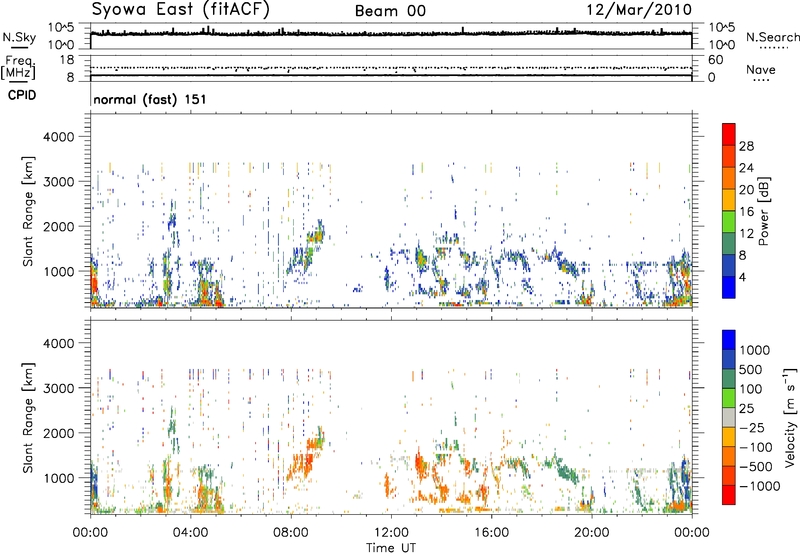Image resolution: width=800 pixels, height=554 pixels.
Task: Click the '20:00' time axis label
Action: tap(592, 533)
